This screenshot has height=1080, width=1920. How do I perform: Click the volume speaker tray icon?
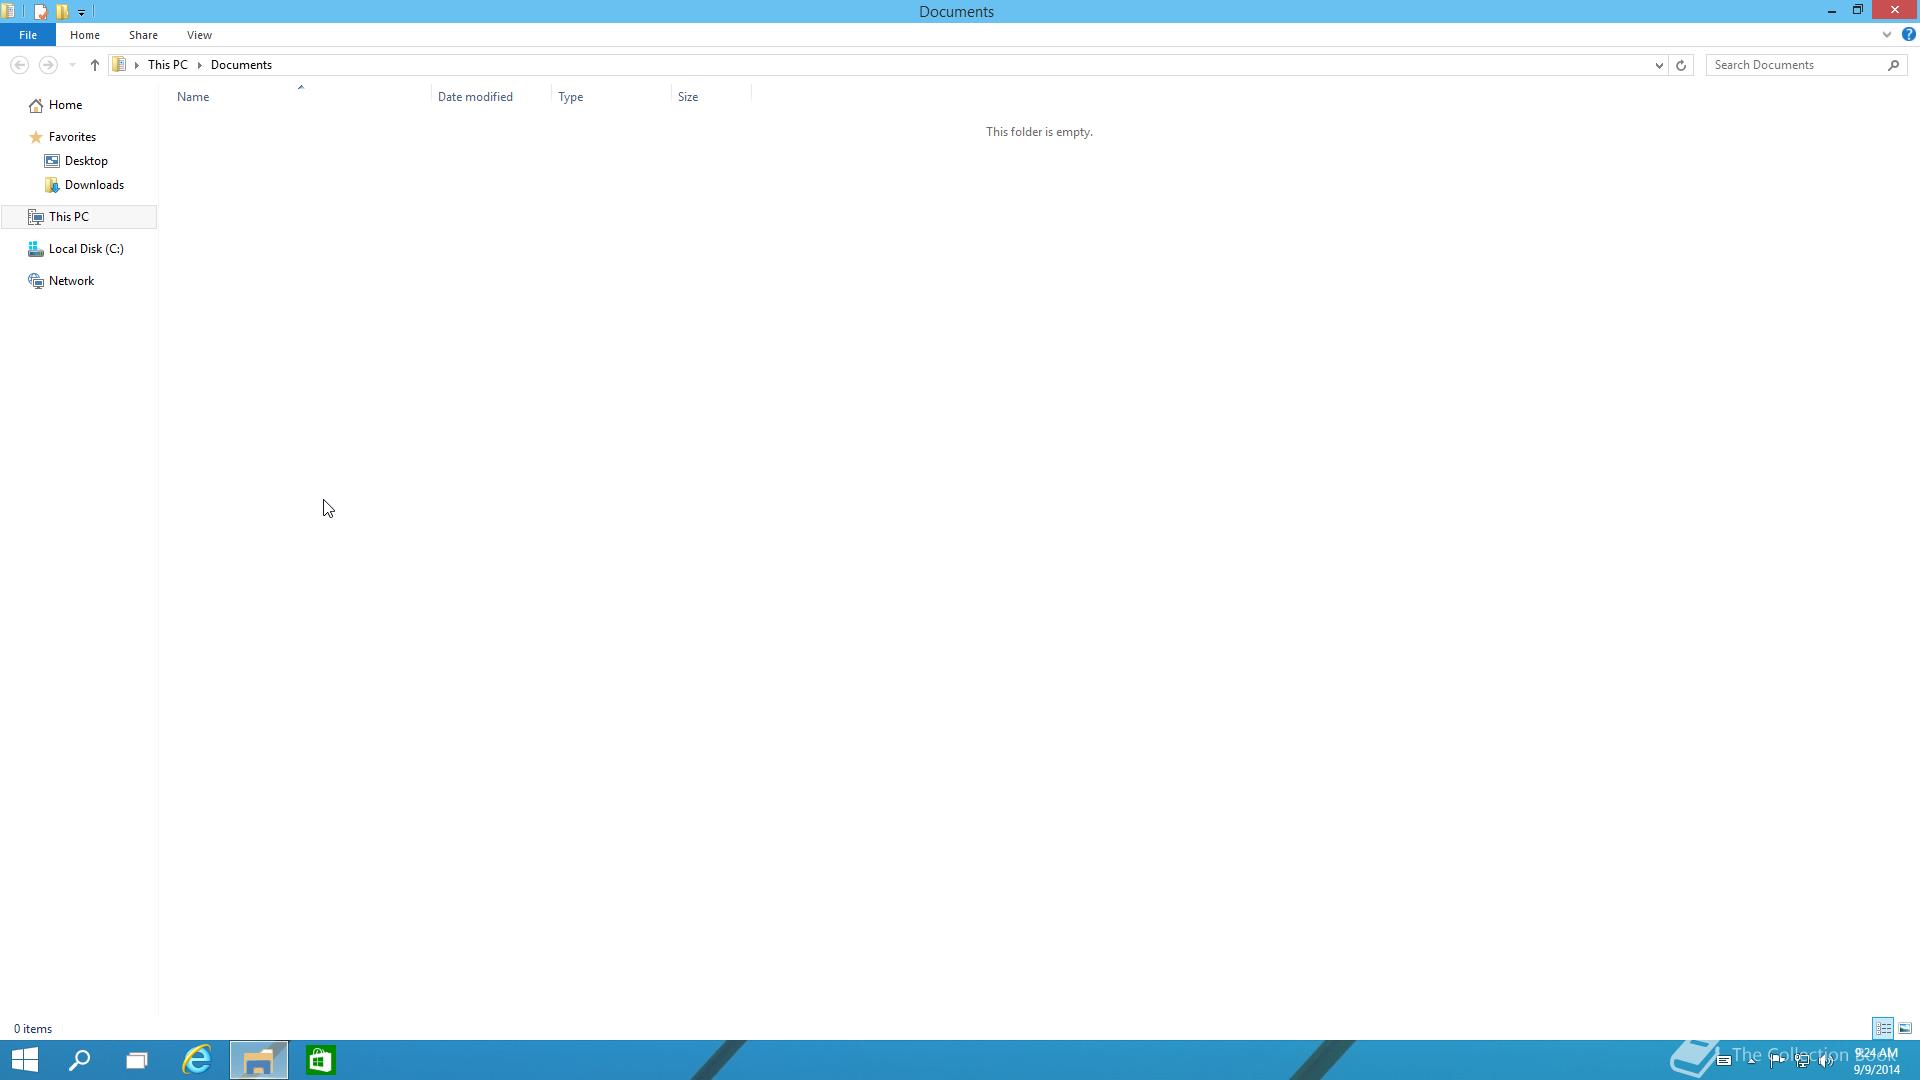1826,1061
